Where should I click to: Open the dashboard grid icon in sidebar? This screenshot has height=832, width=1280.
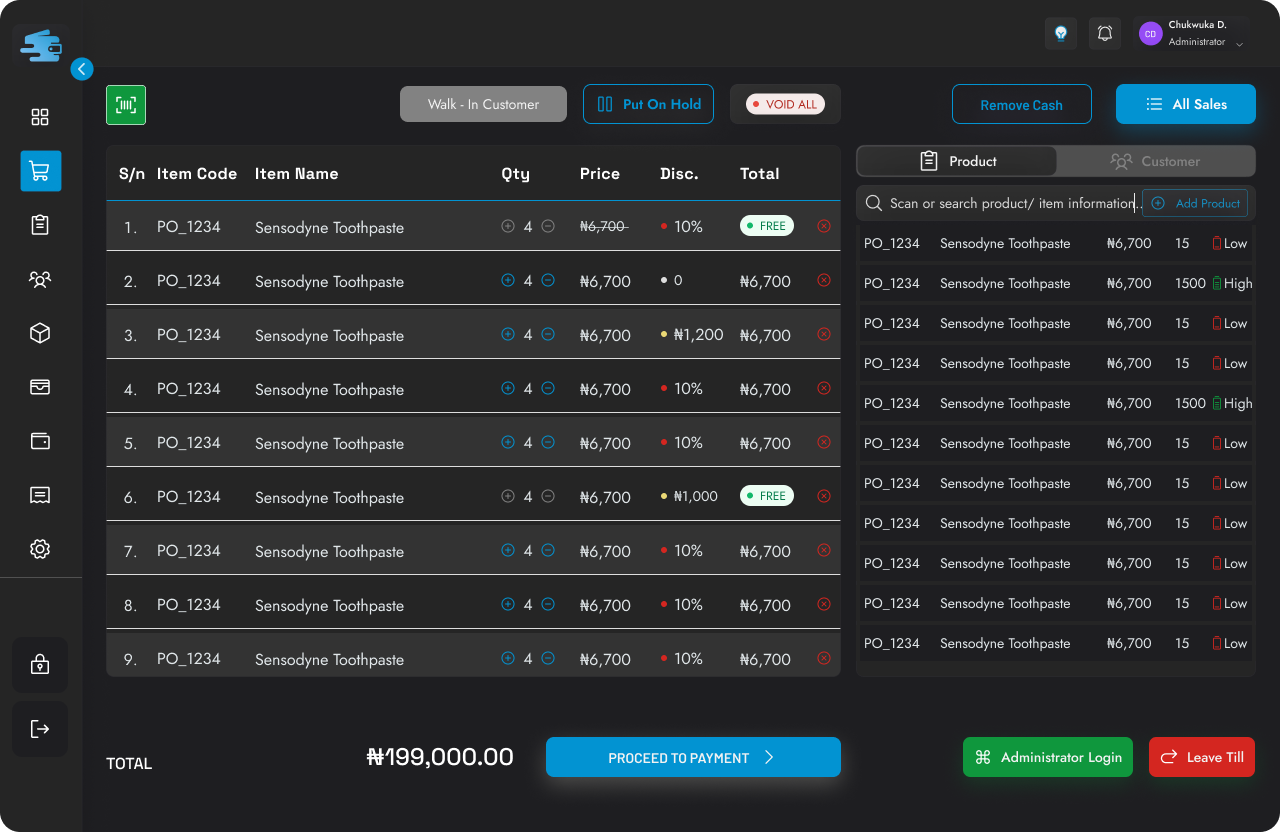pyautogui.click(x=40, y=117)
